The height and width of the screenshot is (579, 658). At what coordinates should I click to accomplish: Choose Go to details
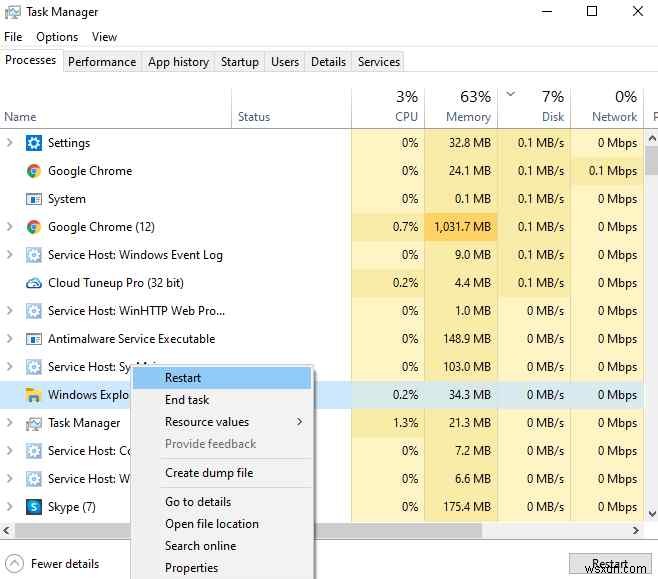pos(222,502)
